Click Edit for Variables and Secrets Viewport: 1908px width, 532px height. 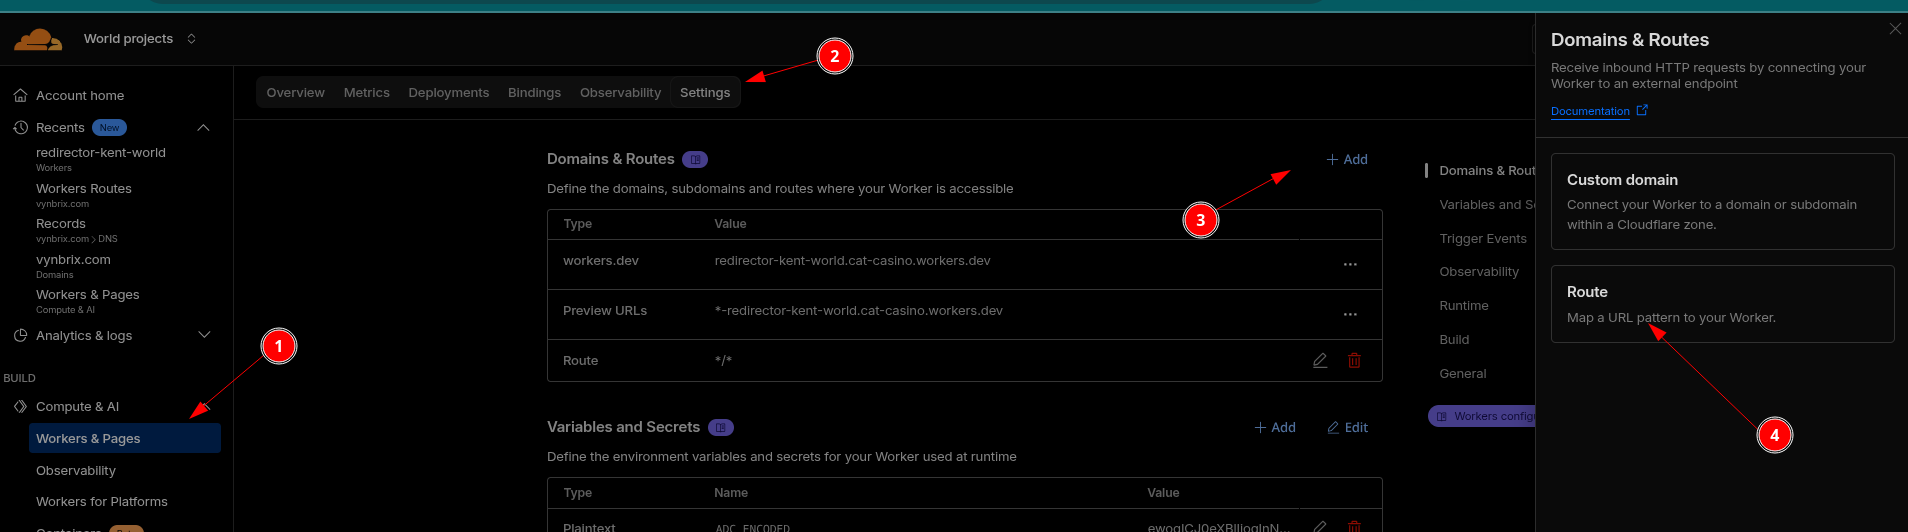click(1347, 428)
